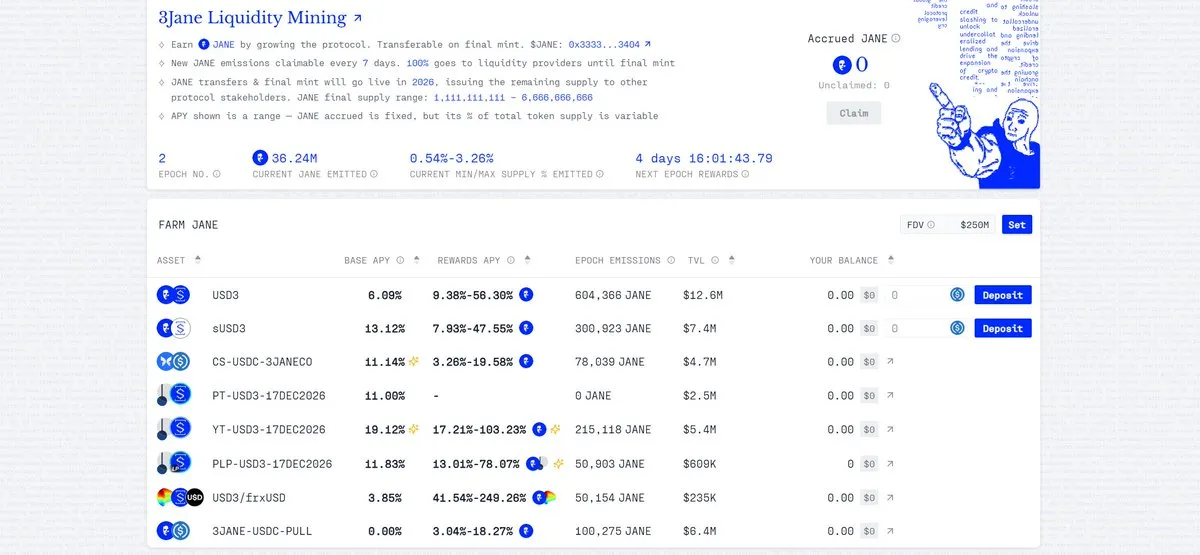Click the info icon next to Epoch Emissions header
Screen dimensions: 1200x555
point(670,260)
